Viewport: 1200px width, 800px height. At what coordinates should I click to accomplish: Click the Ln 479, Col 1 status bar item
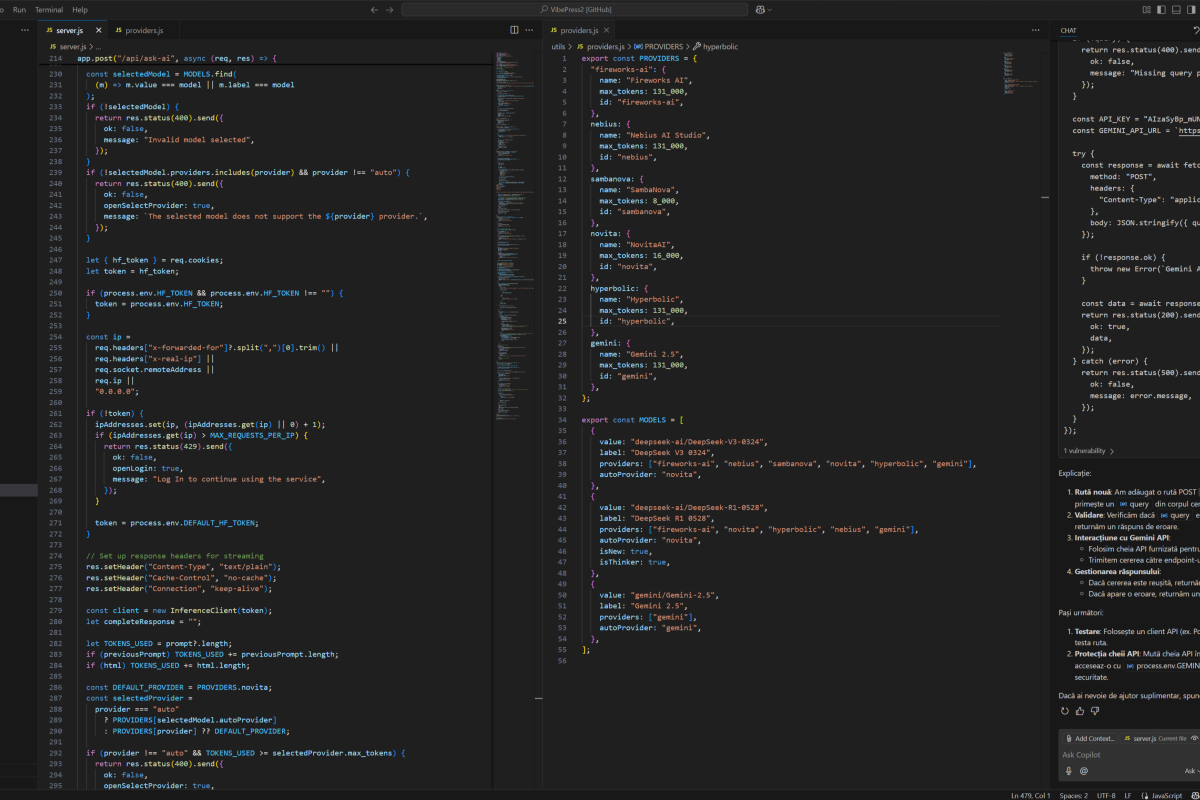pos(1033,795)
